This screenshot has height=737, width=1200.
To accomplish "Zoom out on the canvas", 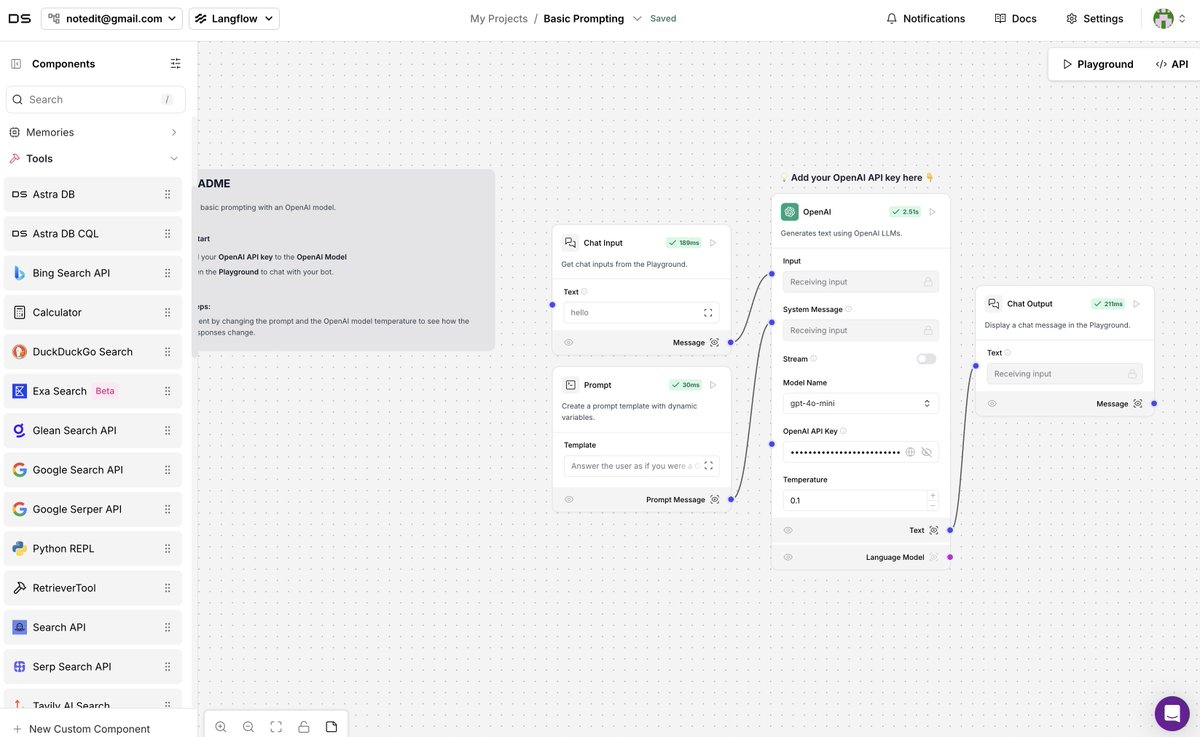I will (248, 727).
